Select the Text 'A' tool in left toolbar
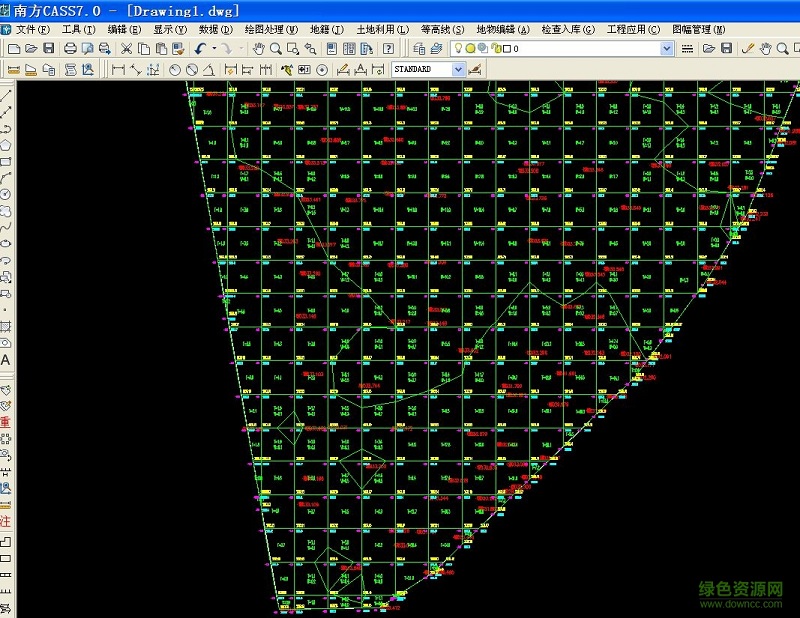Viewport: 800px width, 618px height. point(6,360)
